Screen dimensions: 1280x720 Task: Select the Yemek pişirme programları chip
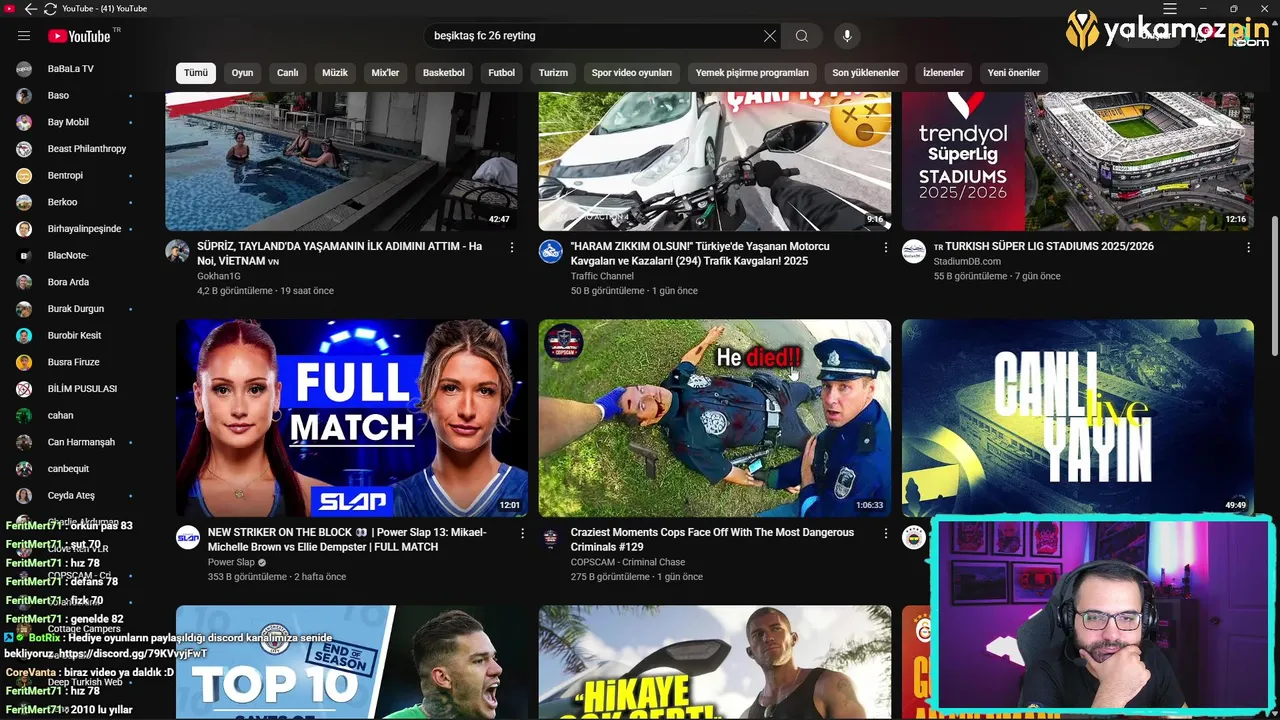pos(752,73)
